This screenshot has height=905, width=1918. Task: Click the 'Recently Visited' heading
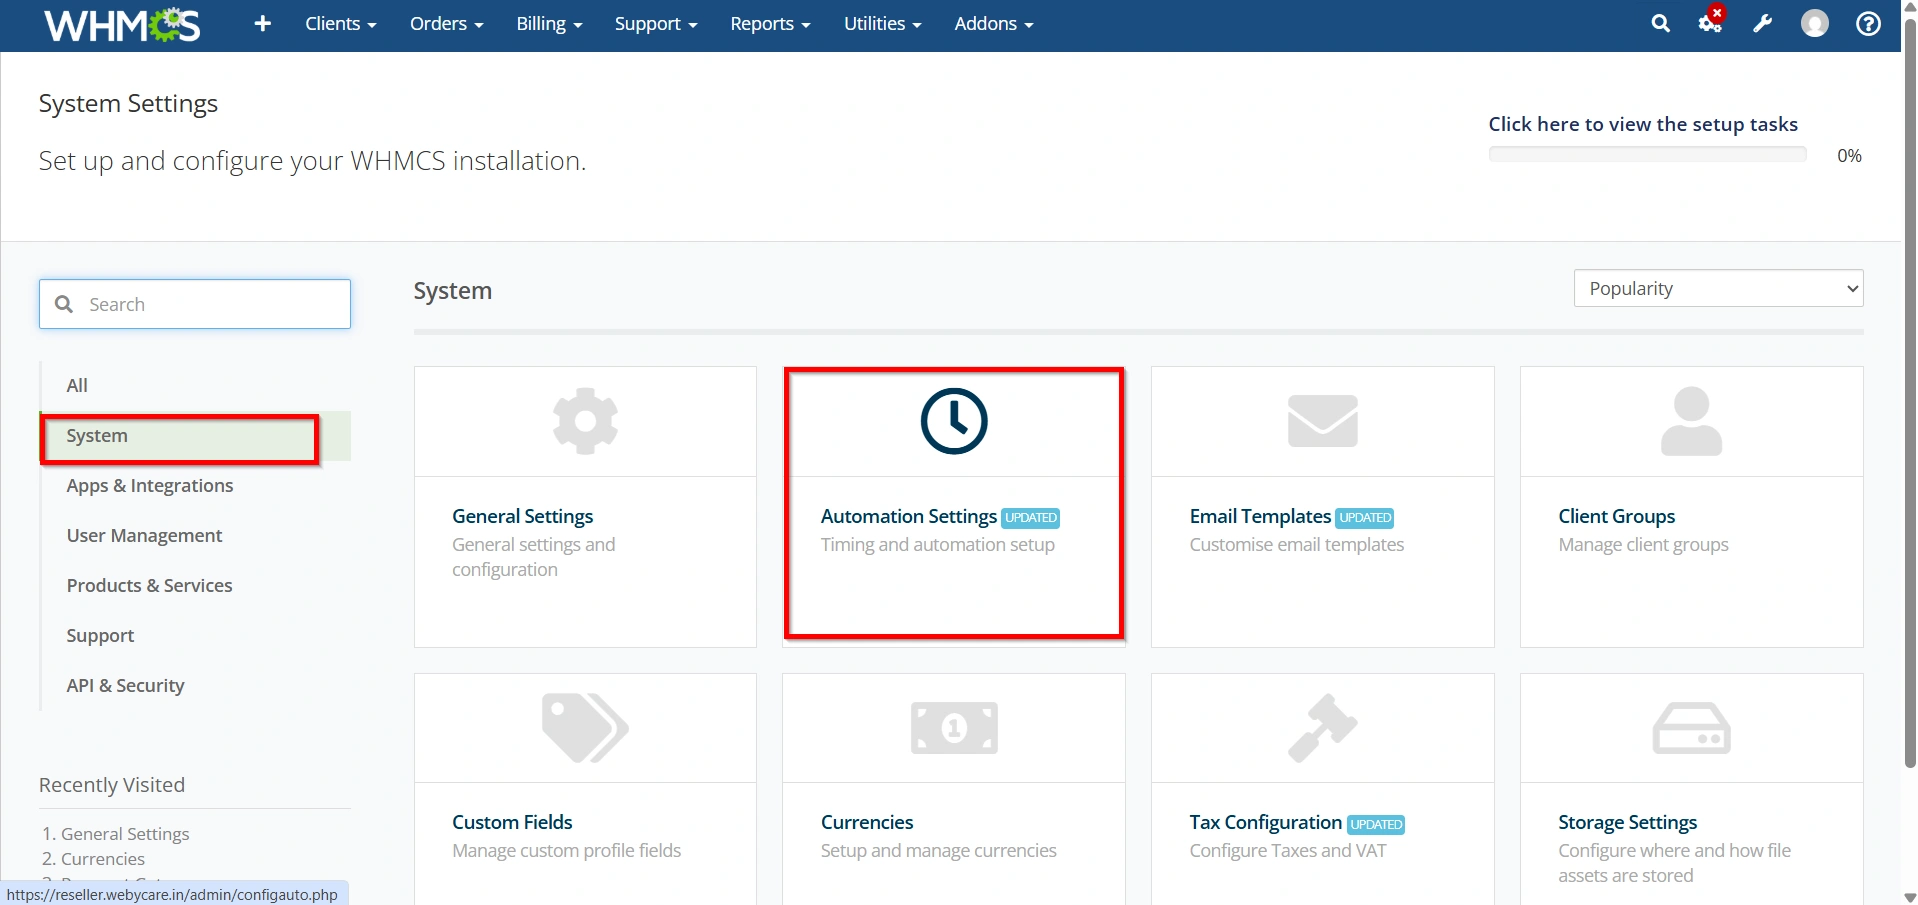click(112, 785)
